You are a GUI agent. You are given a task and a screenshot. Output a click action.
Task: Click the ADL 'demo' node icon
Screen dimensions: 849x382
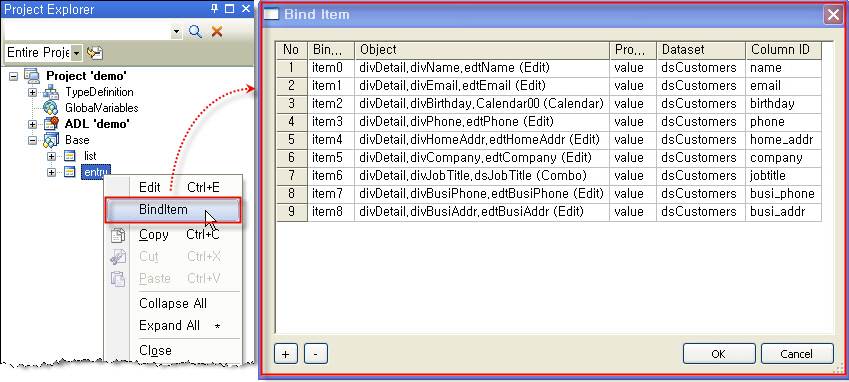(50, 123)
